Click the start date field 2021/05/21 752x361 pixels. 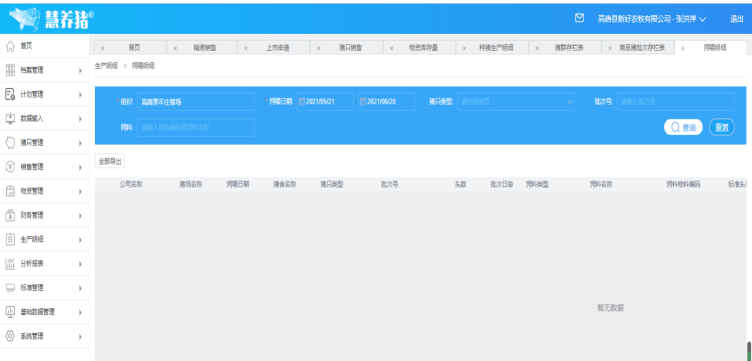(325, 102)
